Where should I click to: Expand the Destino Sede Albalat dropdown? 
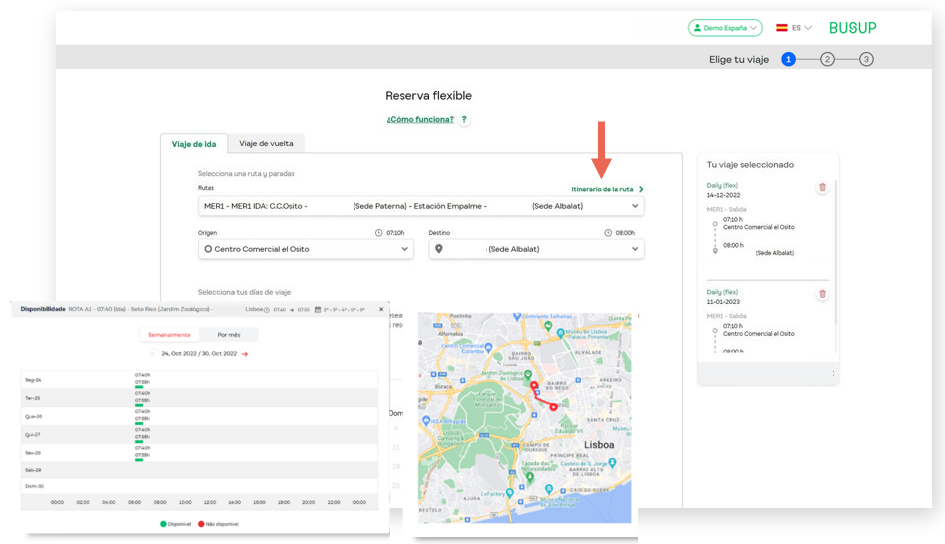(536, 249)
